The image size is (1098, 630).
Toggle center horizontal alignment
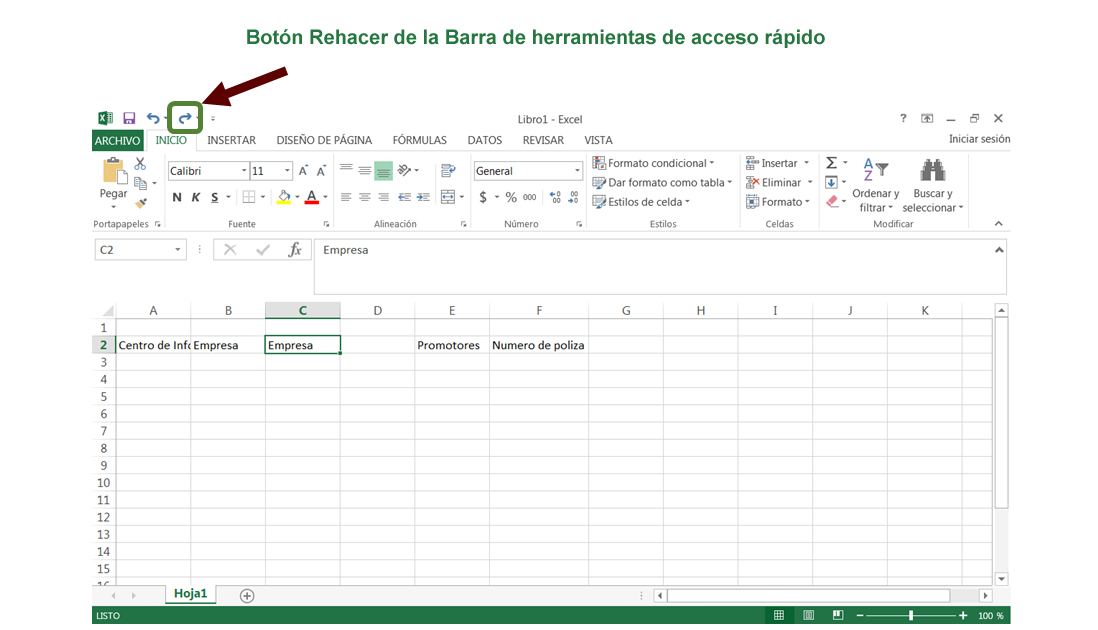(x=365, y=197)
